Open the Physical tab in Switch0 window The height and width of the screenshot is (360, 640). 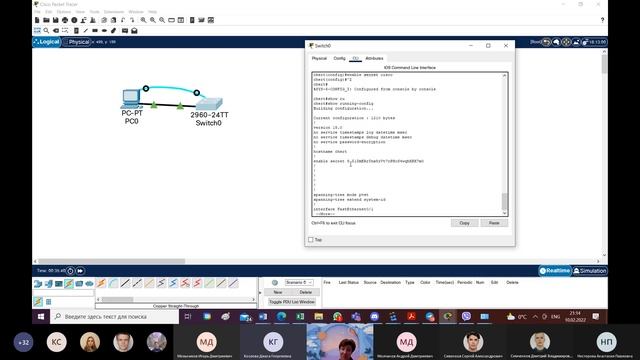coord(319,58)
